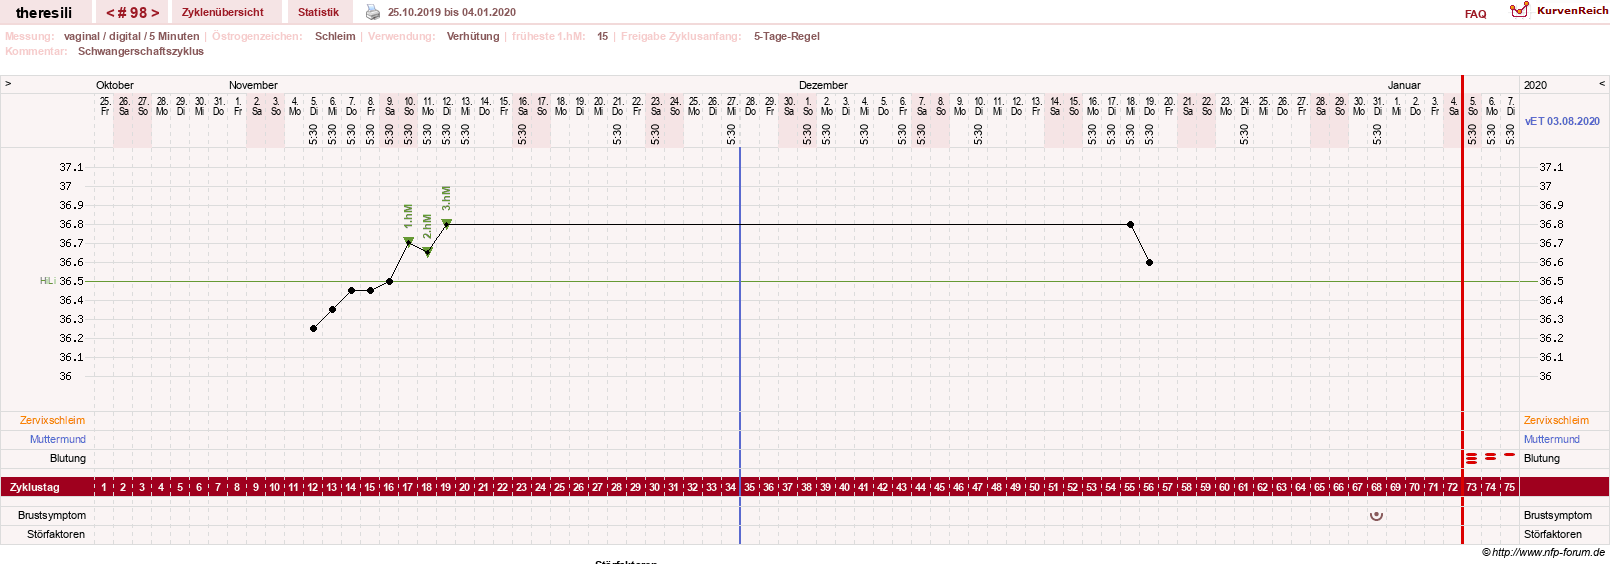Go to next cycle with right arrow

[x=155, y=13]
